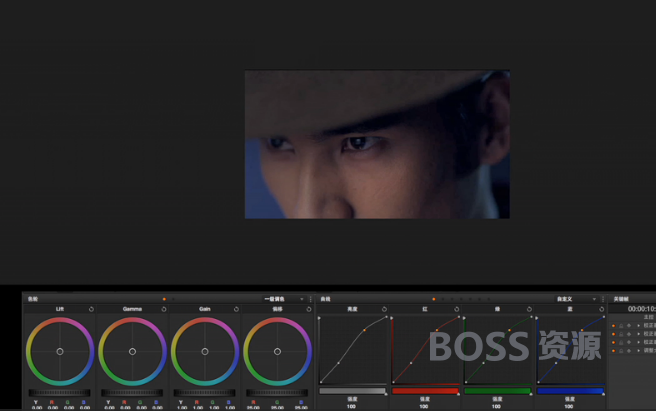Reset the 蓝 blue curve
This screenshot has width=656, height=411.
(602, 309)
